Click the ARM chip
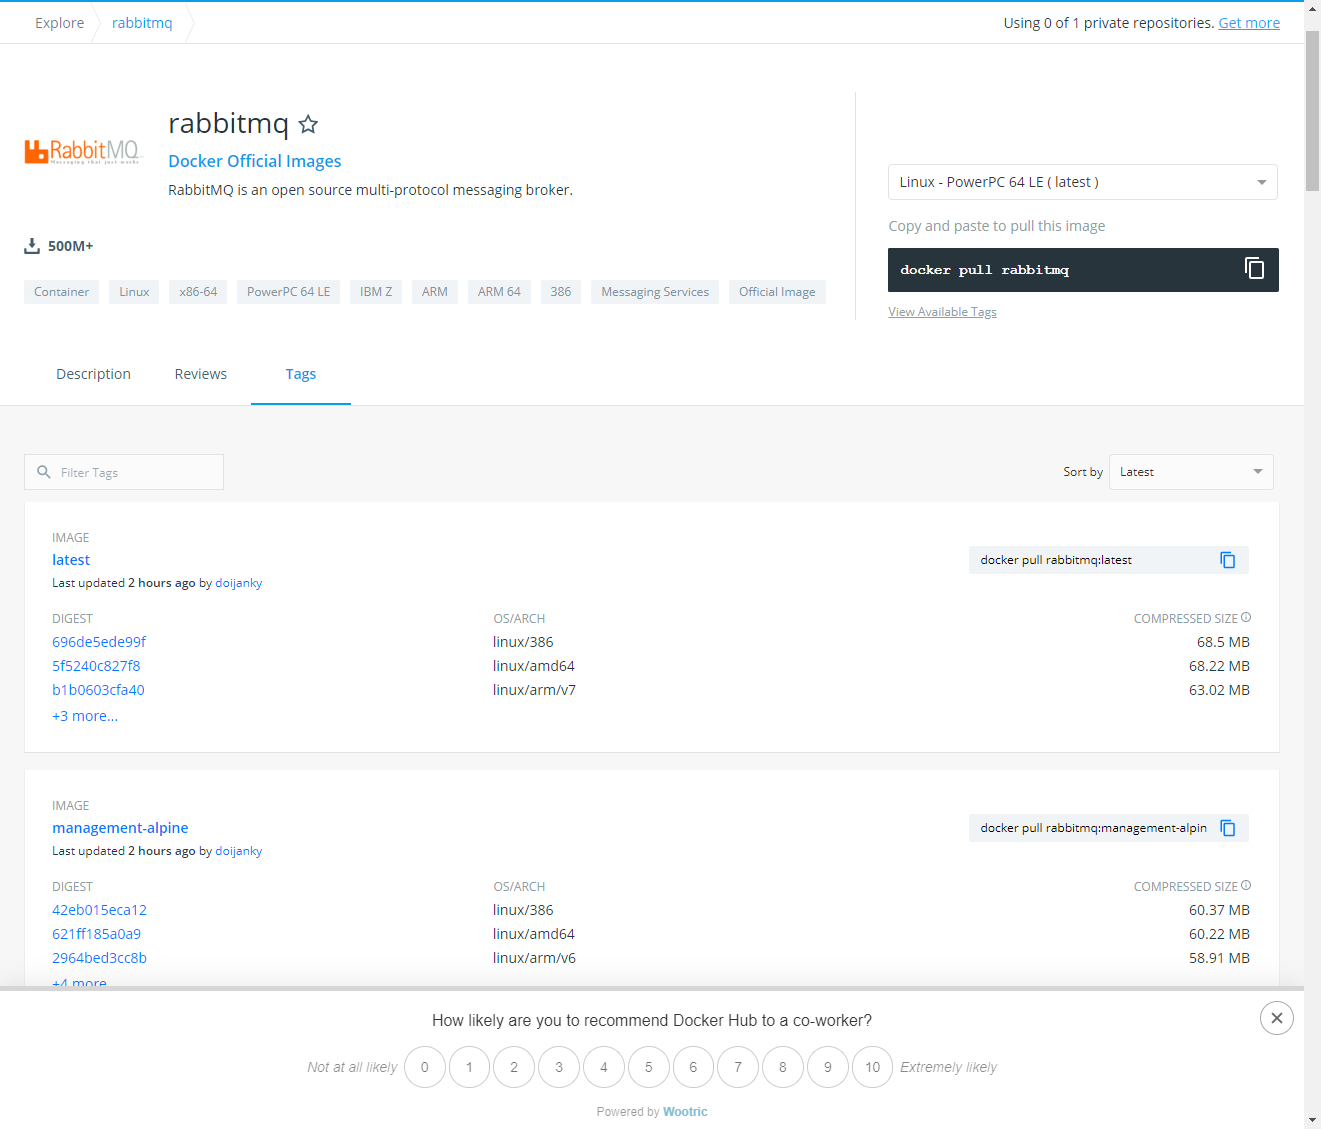 435,292
